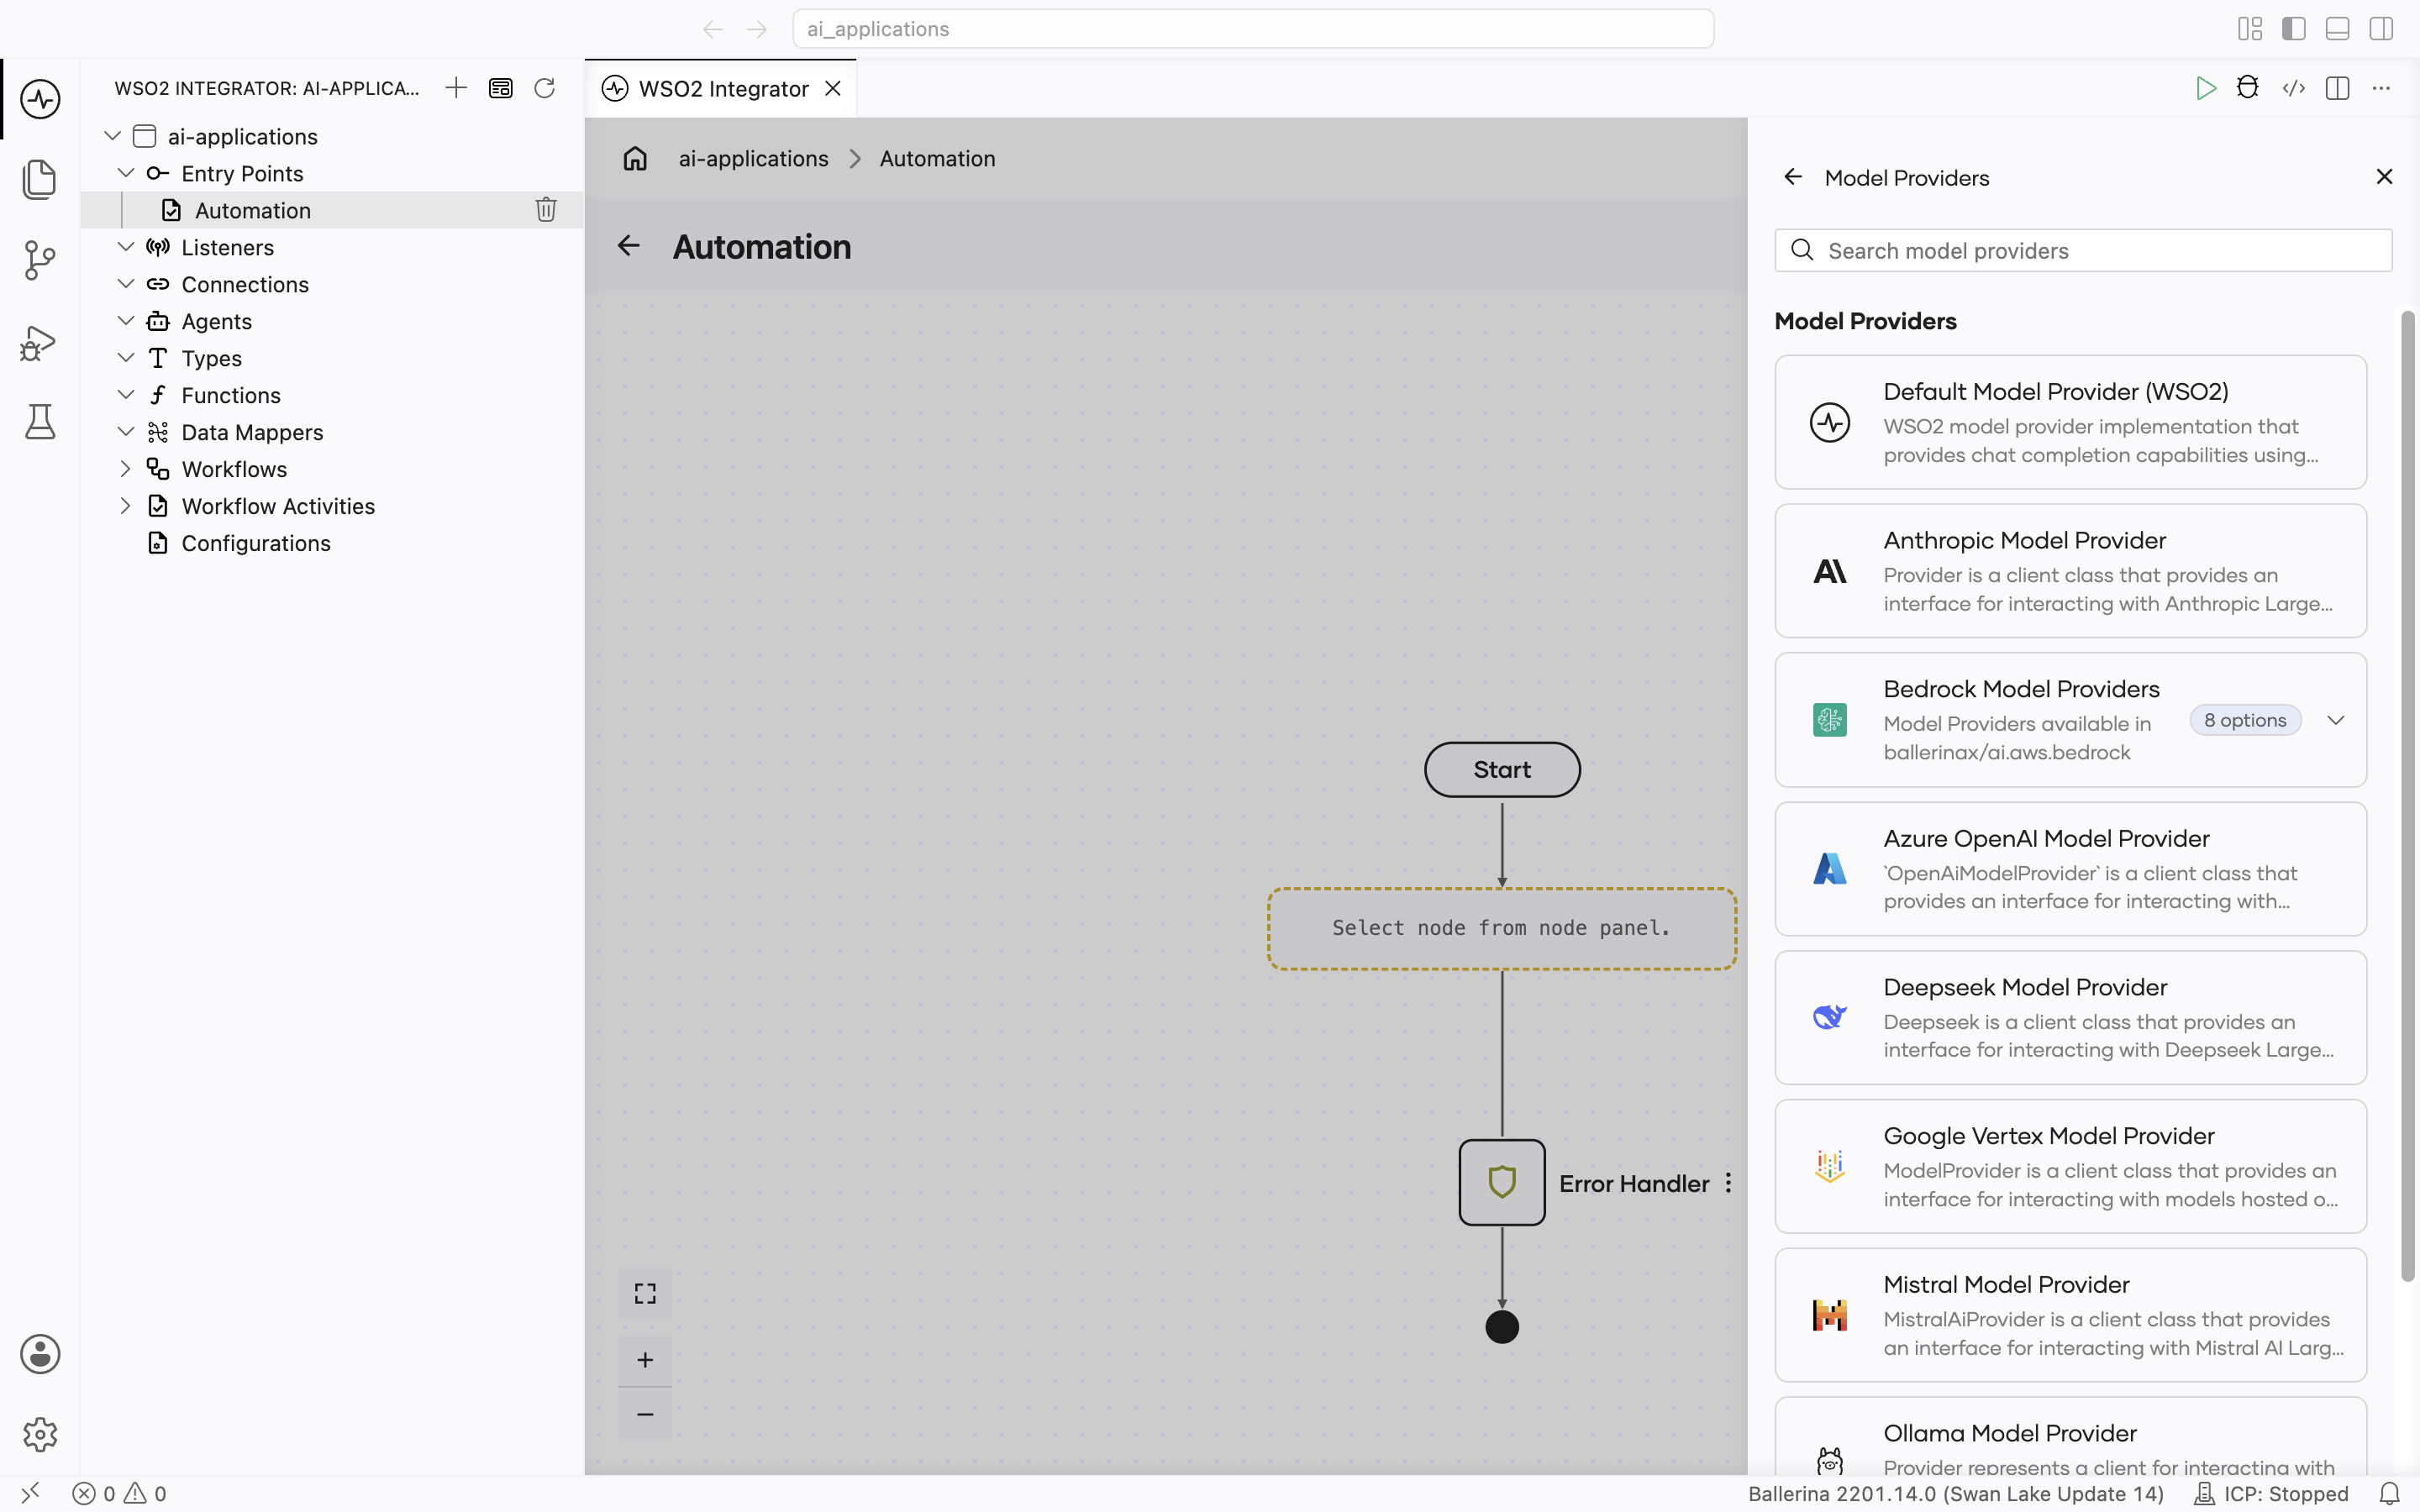Close the Model Providers panel
Viewport: 2420px width, 1512px height.
pos(2384,177)
